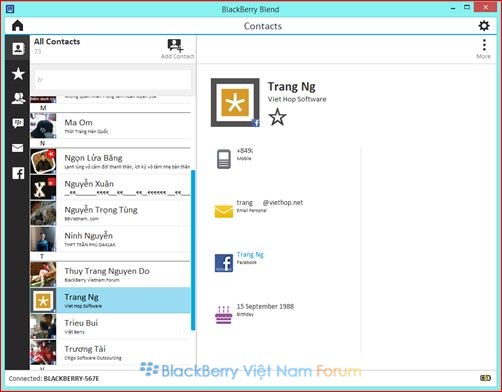The image size is (502, 392).
Task: Select the highlighted Trang Ng list entry
Action: coord(110,300)
